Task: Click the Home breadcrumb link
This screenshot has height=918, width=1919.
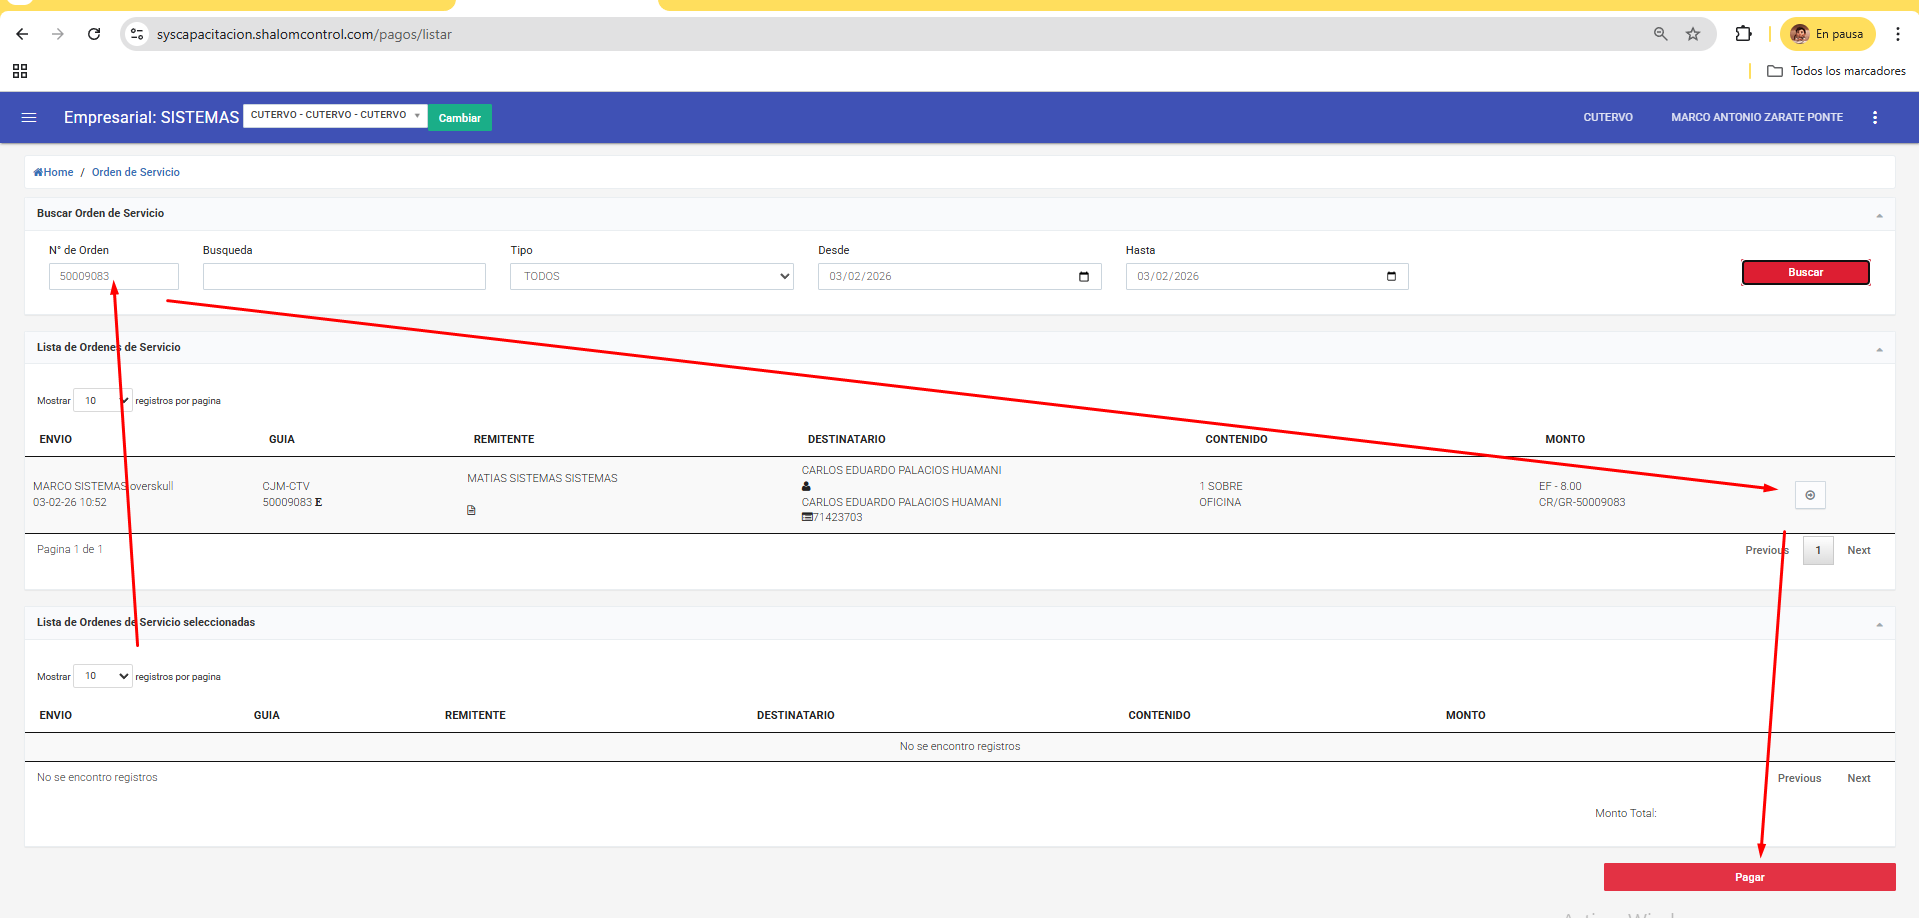Action: [54, 172]
